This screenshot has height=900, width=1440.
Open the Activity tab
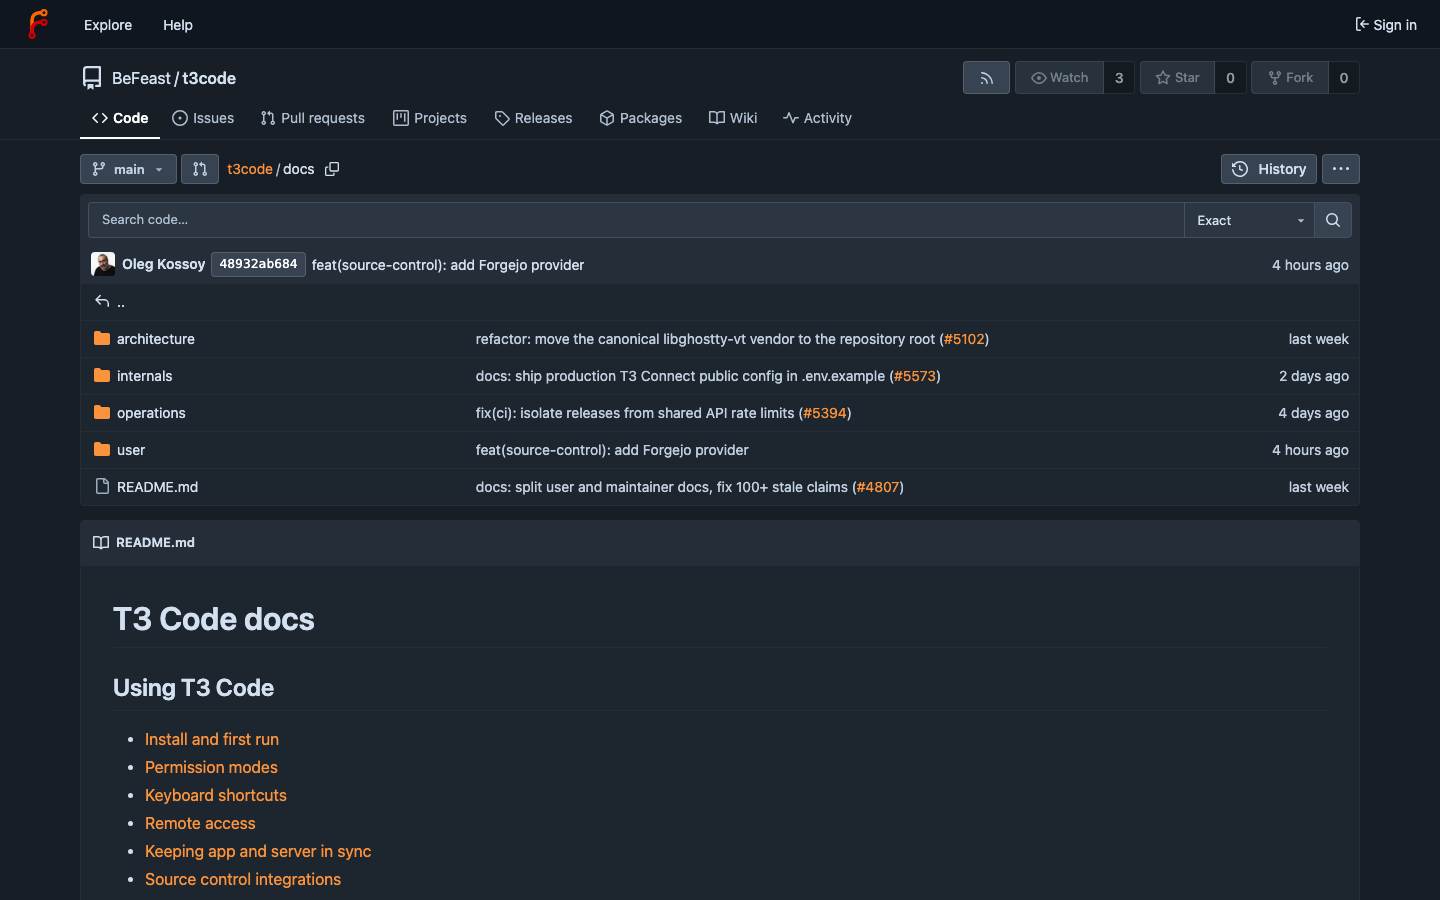[818, 118]
